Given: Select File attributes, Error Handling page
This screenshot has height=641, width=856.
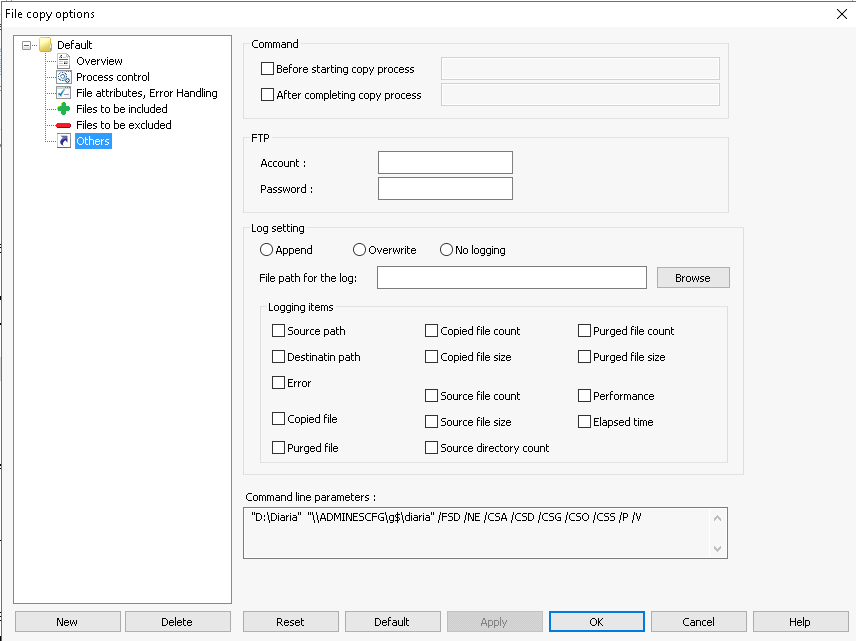Looking at the screenshot, I should [146, 93].
